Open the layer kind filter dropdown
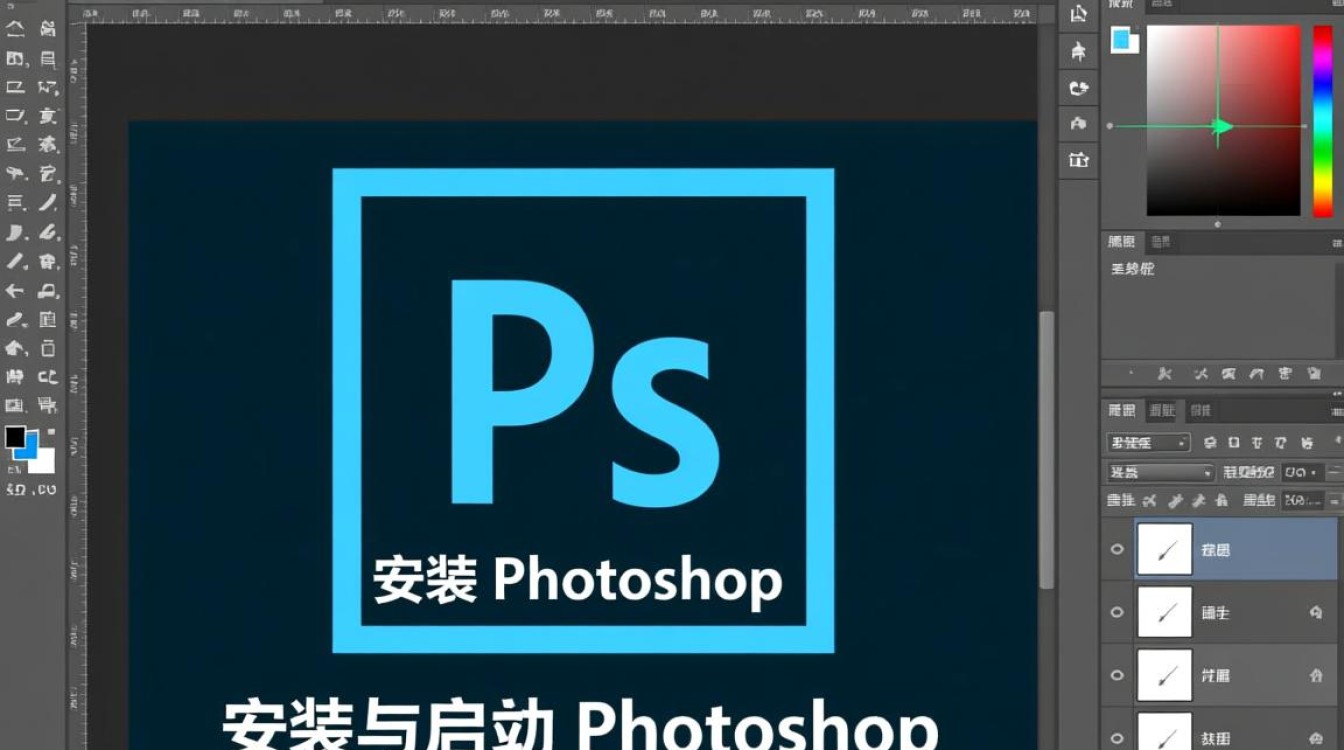 1148,442
